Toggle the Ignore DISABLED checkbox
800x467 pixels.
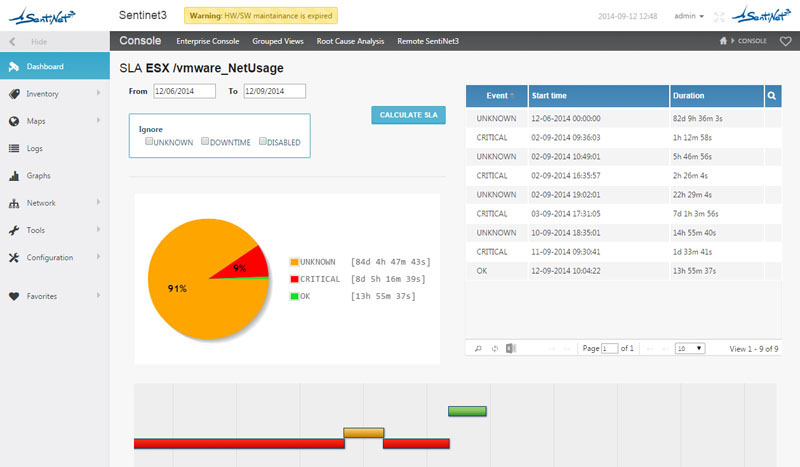pyautogui.click(x=263, y=141)
